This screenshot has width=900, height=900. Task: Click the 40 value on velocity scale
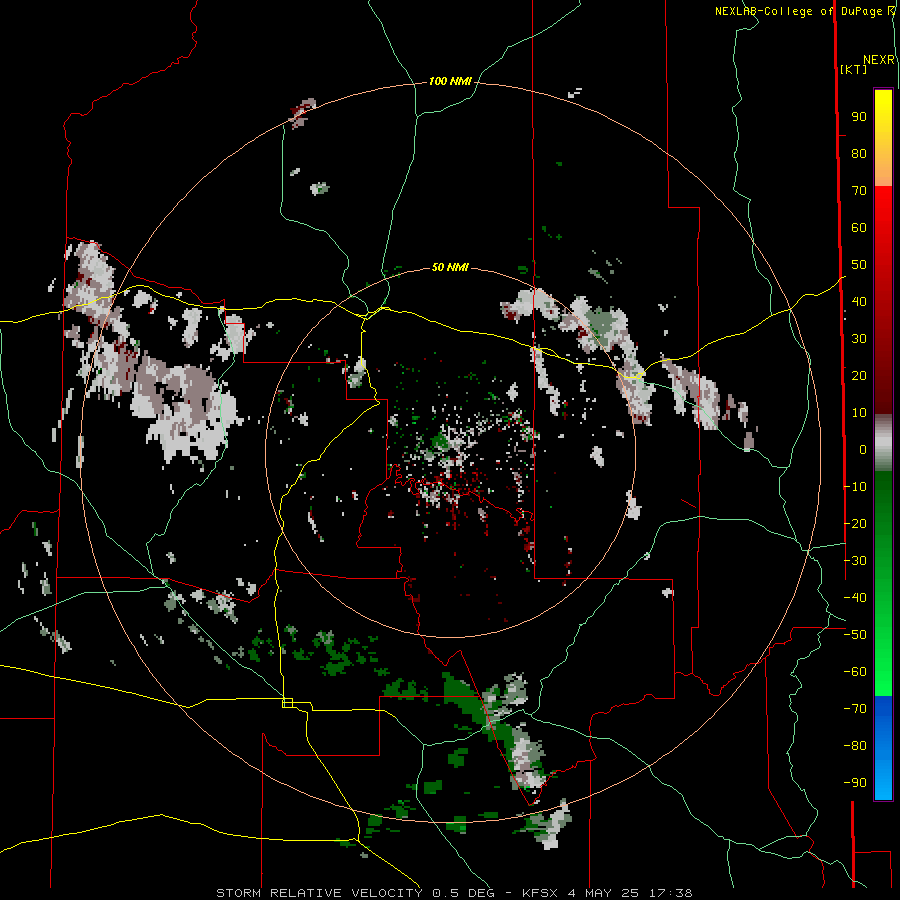859,302
